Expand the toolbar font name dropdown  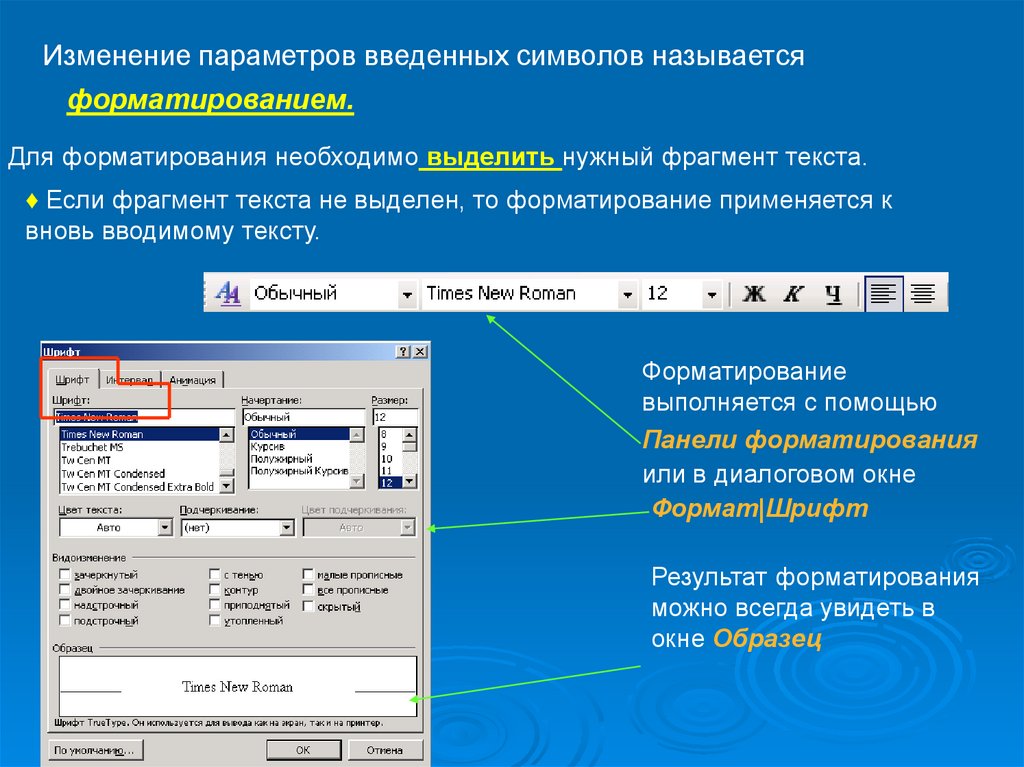click(x=627, y=294)
